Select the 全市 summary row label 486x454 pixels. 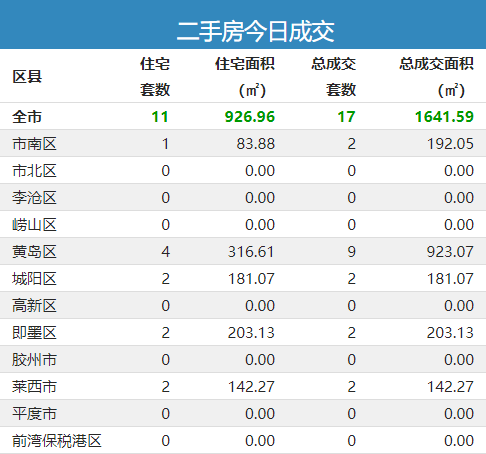point(27,117)
